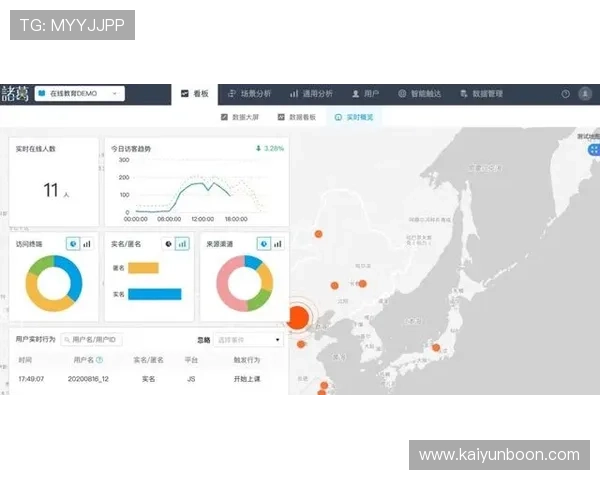The height and width of the screenshot is (480, 600).
Task: Click the help icon beside 用户名 column
Action: pos(99,360)
